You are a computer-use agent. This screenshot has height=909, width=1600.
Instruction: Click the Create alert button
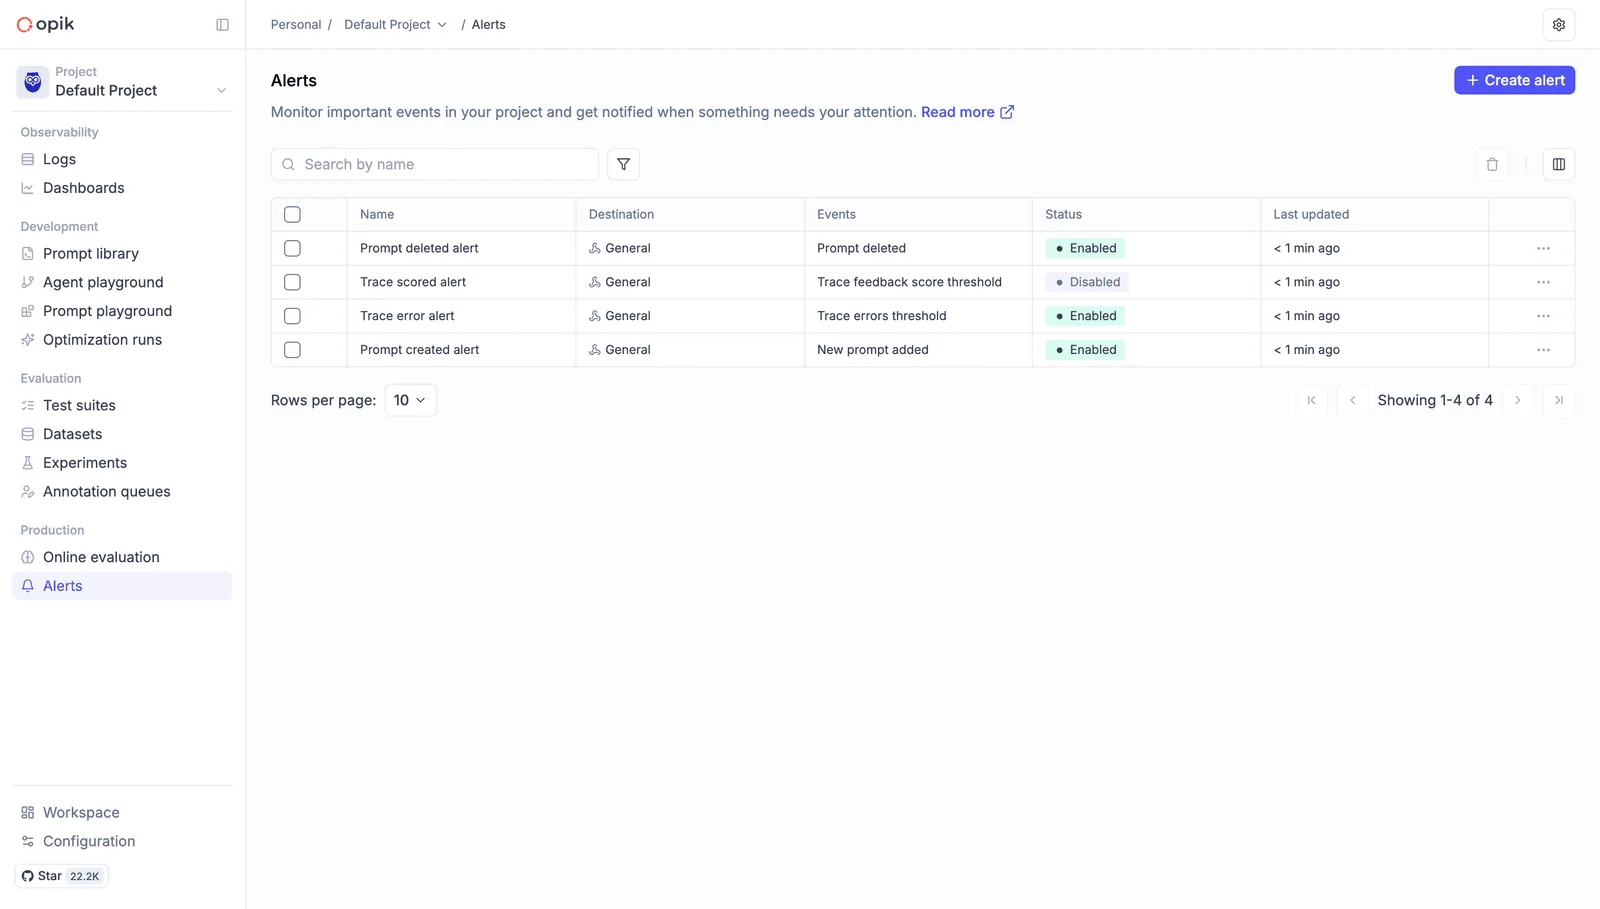tap(1514, 80)
